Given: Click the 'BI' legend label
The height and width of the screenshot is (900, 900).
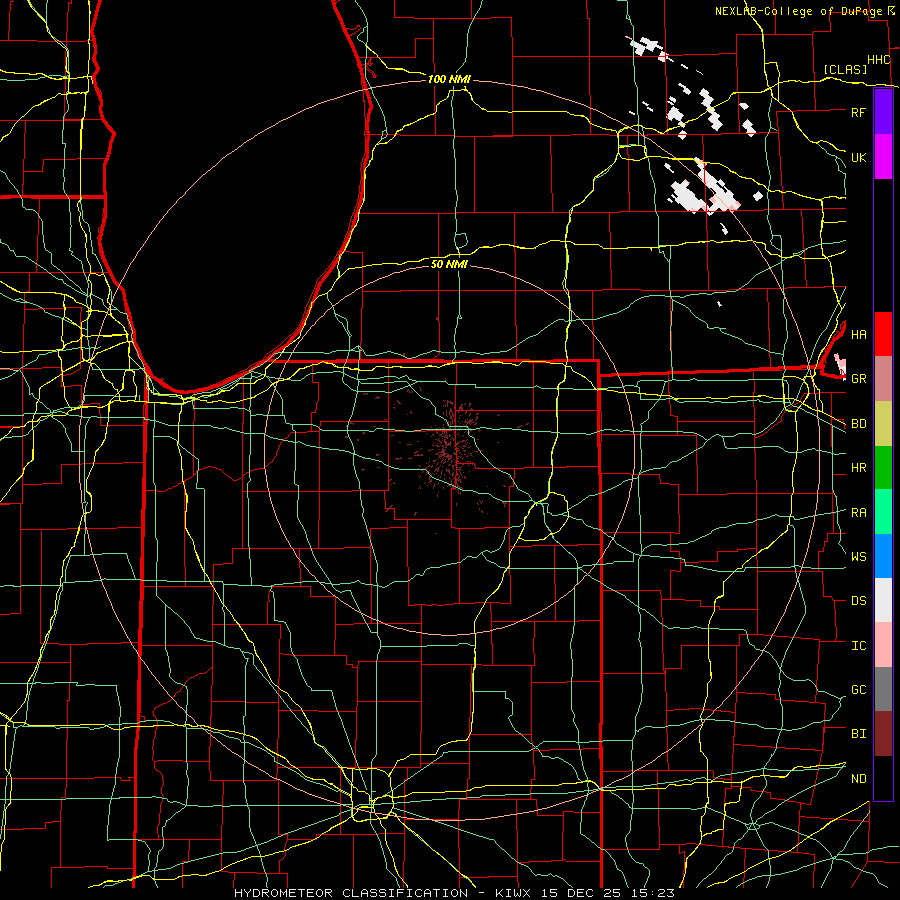Looking at the screenshot, I should pyautogui.click(x=859, y=734).
